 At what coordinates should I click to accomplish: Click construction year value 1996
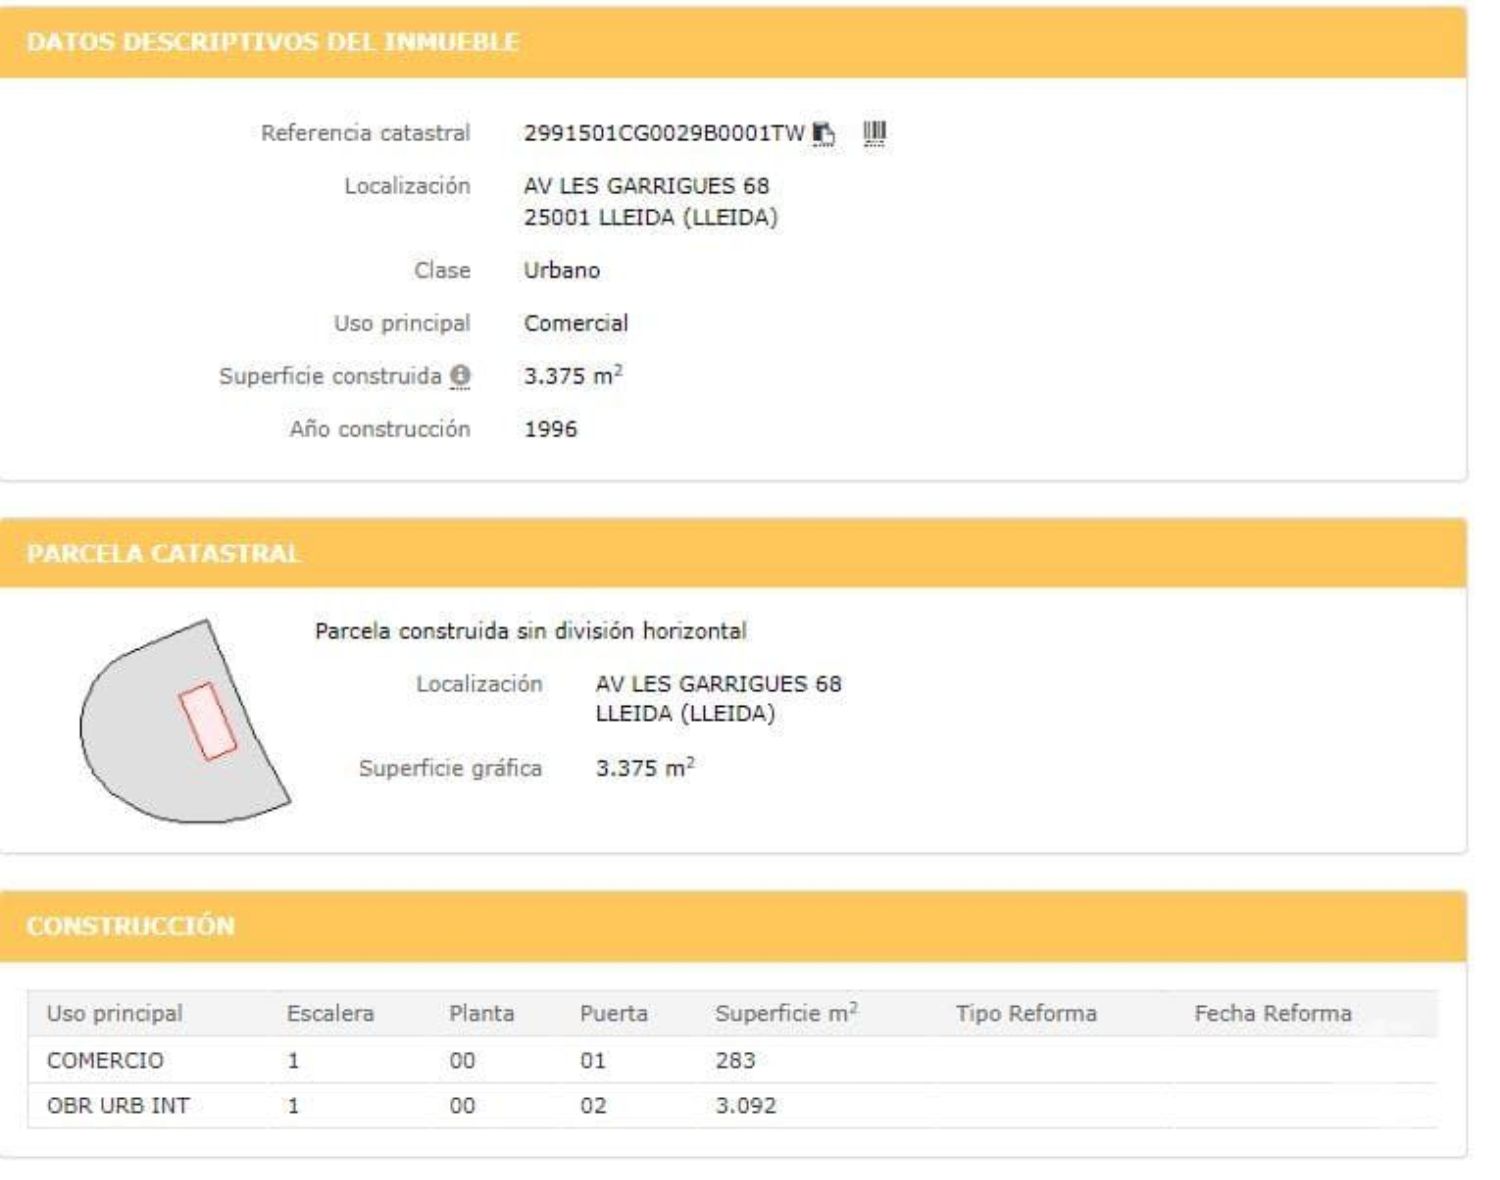coord(551,429)
